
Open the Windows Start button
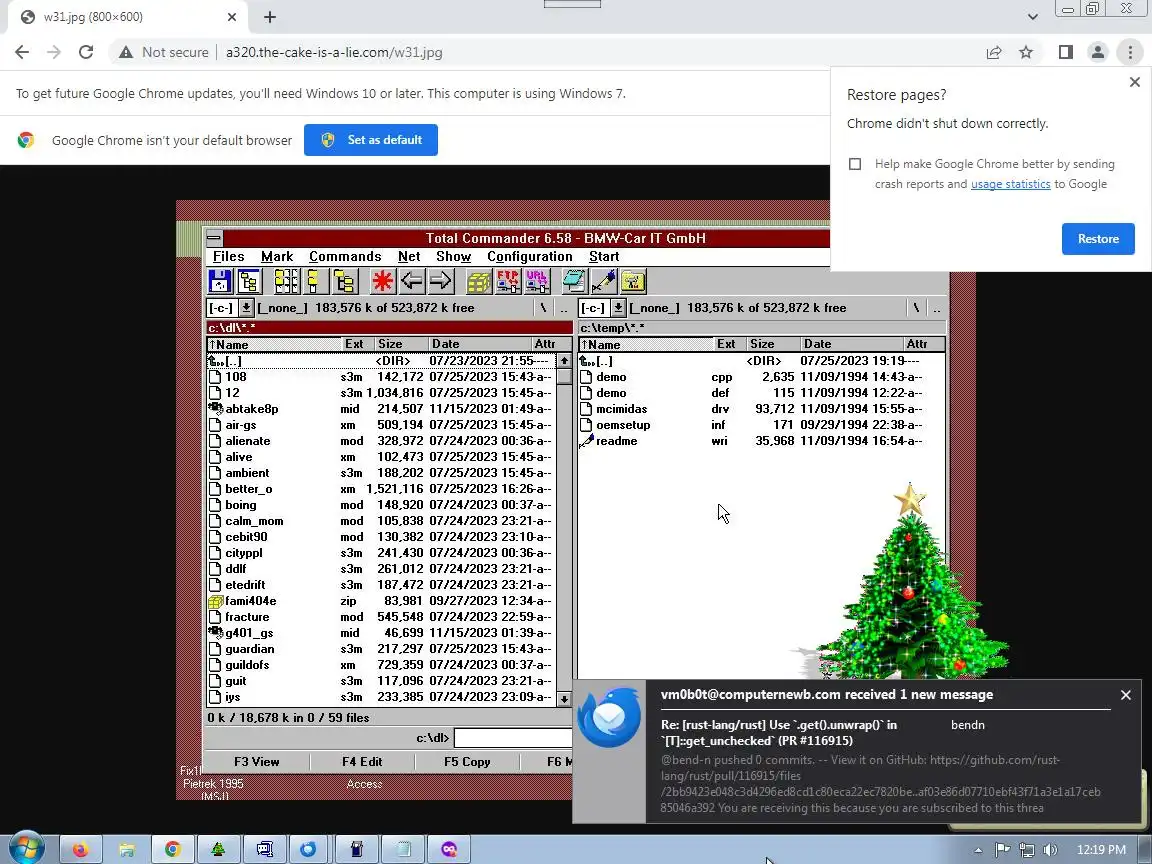[26, 849]
